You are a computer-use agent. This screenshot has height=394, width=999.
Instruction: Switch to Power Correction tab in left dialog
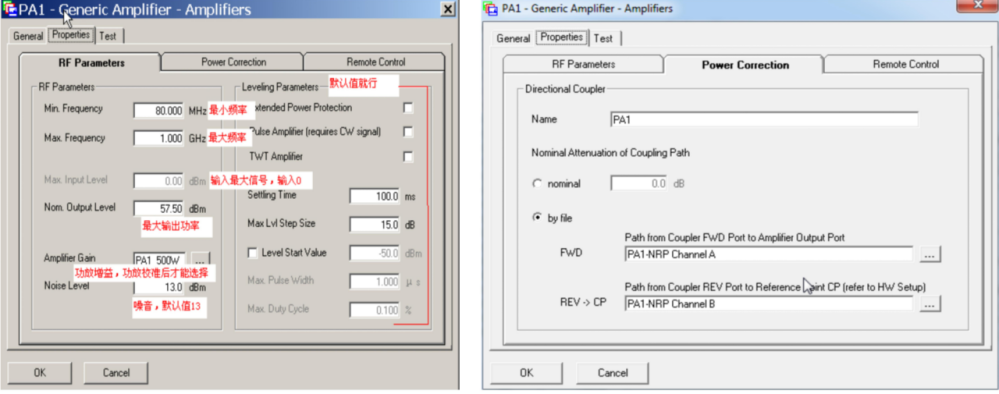pyautogui.click(x=233, y=62)
